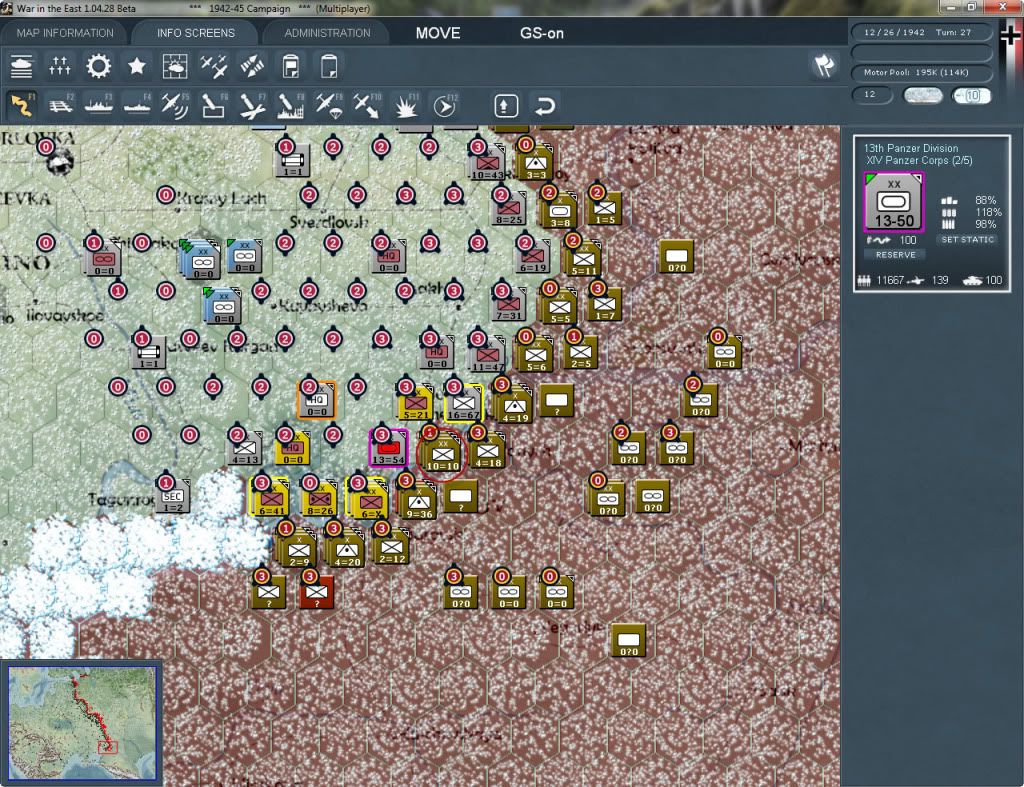Viewport: 1024px width, 787px height.
Task: Select the 5=21 yellow unit on map
Action: coord(415,404)
